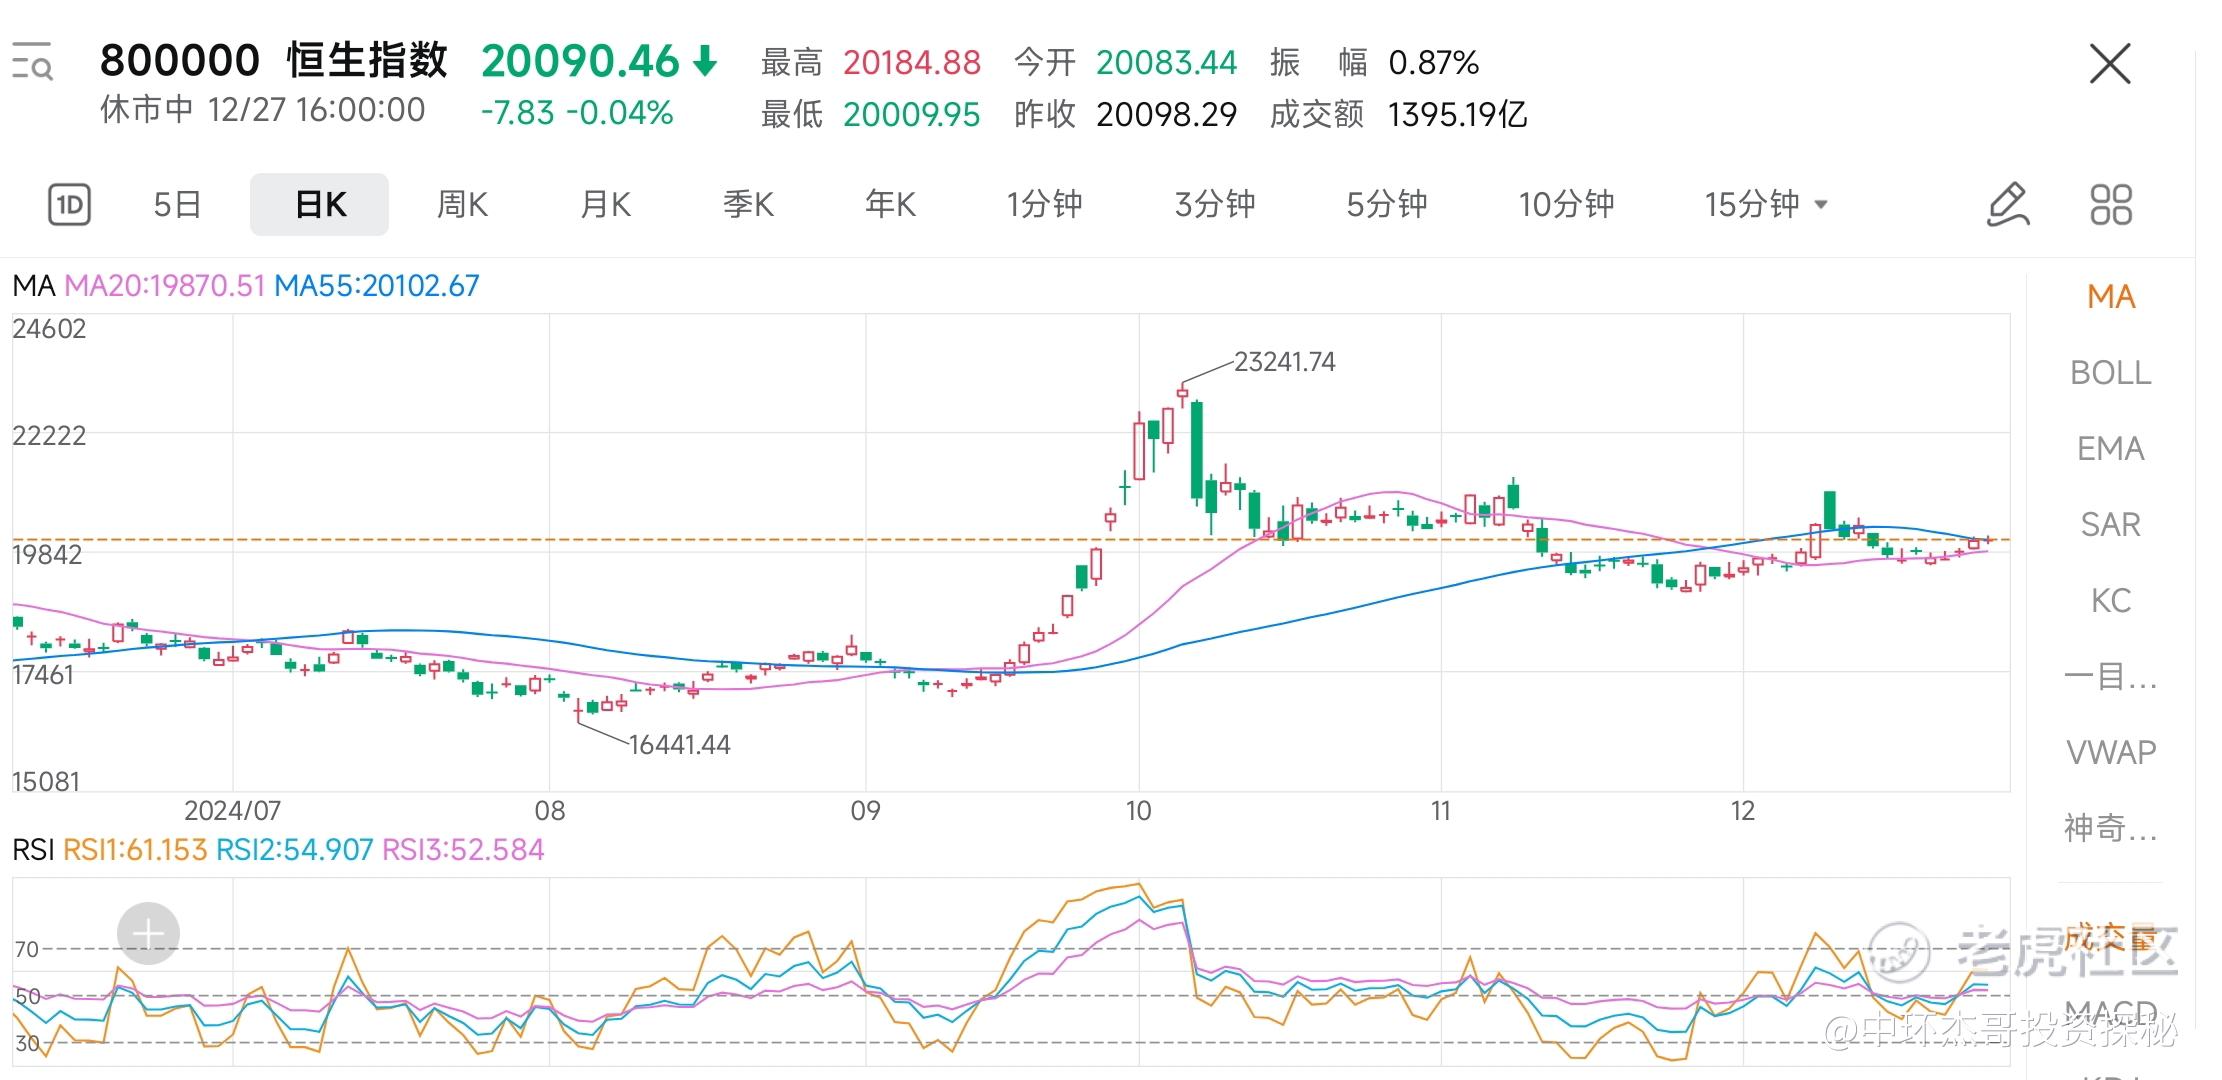Viewport: 2222px width, 1080px height.
Task: Click the 最高 20184.88 value
Action: coord(912,63)
